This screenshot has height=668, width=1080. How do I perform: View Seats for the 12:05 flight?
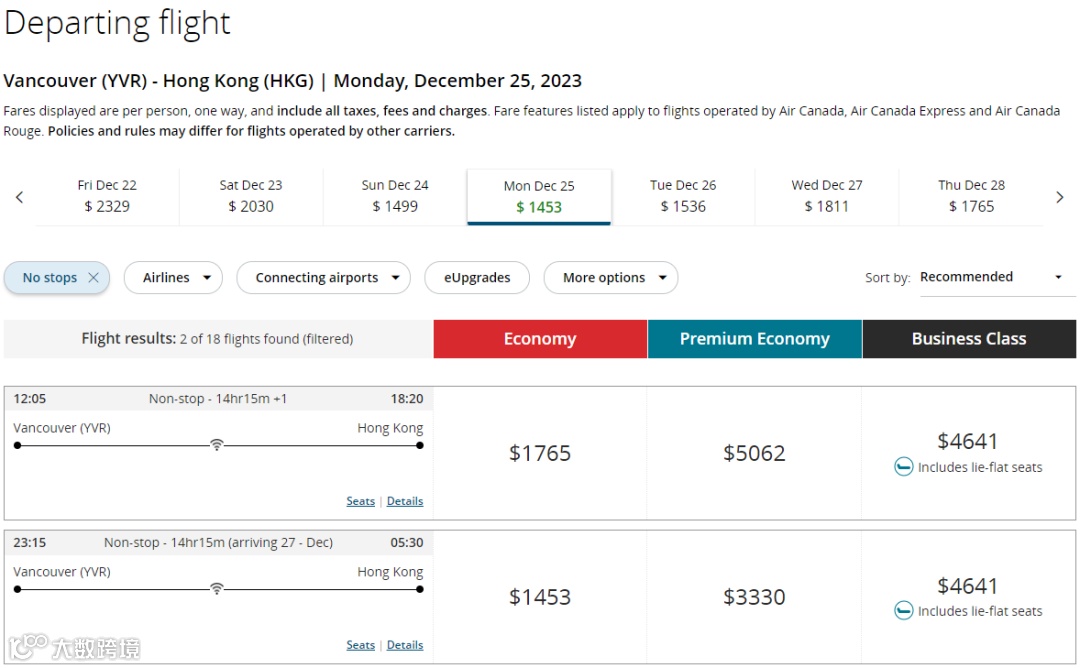point(360,501)
